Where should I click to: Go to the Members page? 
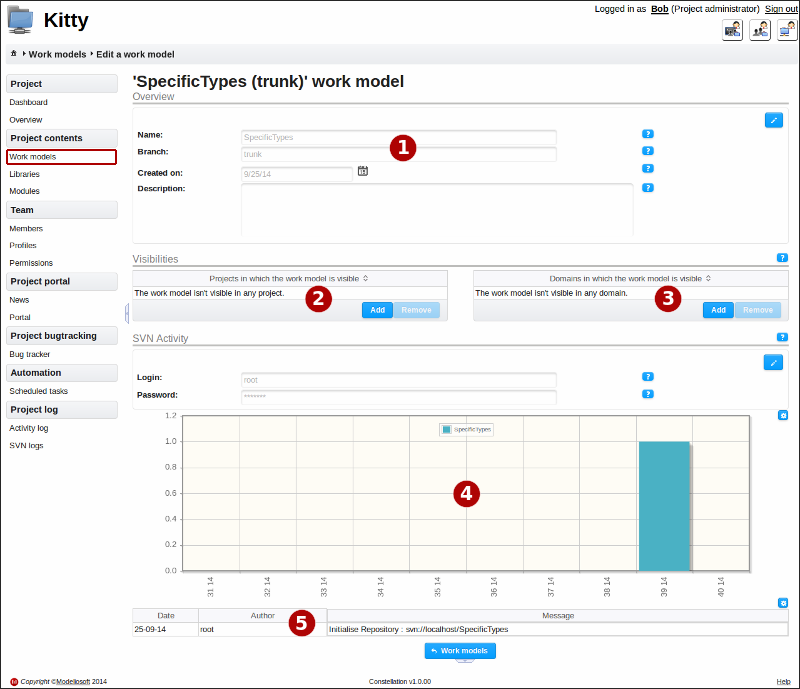26,229
